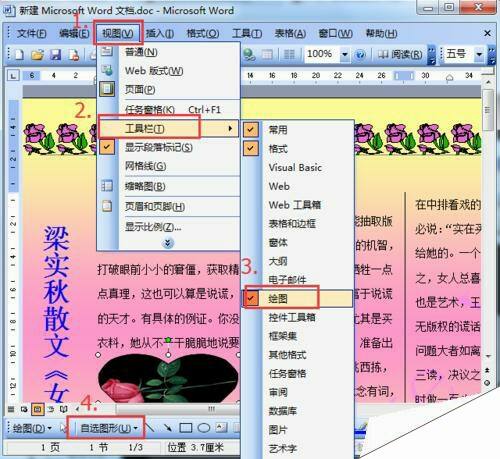
Task: Open the 五号 font size dropdown arrow
Action: 479,54
